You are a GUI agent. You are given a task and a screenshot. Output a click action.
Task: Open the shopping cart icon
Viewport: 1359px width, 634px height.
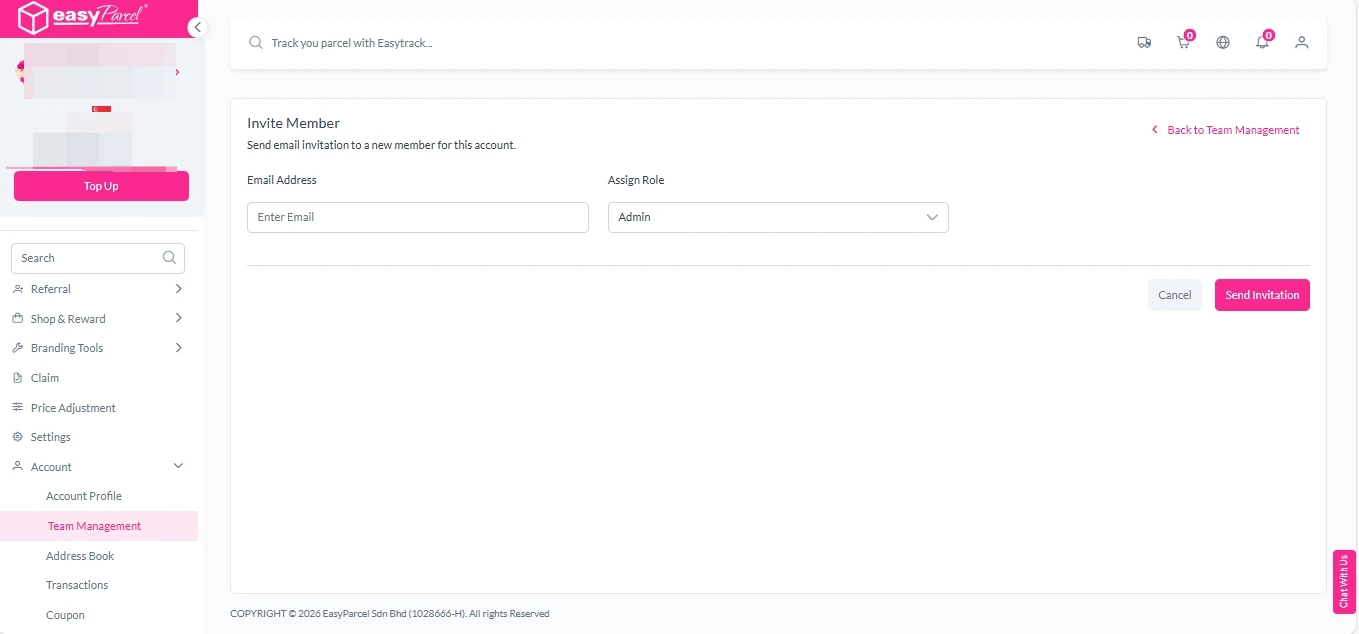click(1183, 43)
